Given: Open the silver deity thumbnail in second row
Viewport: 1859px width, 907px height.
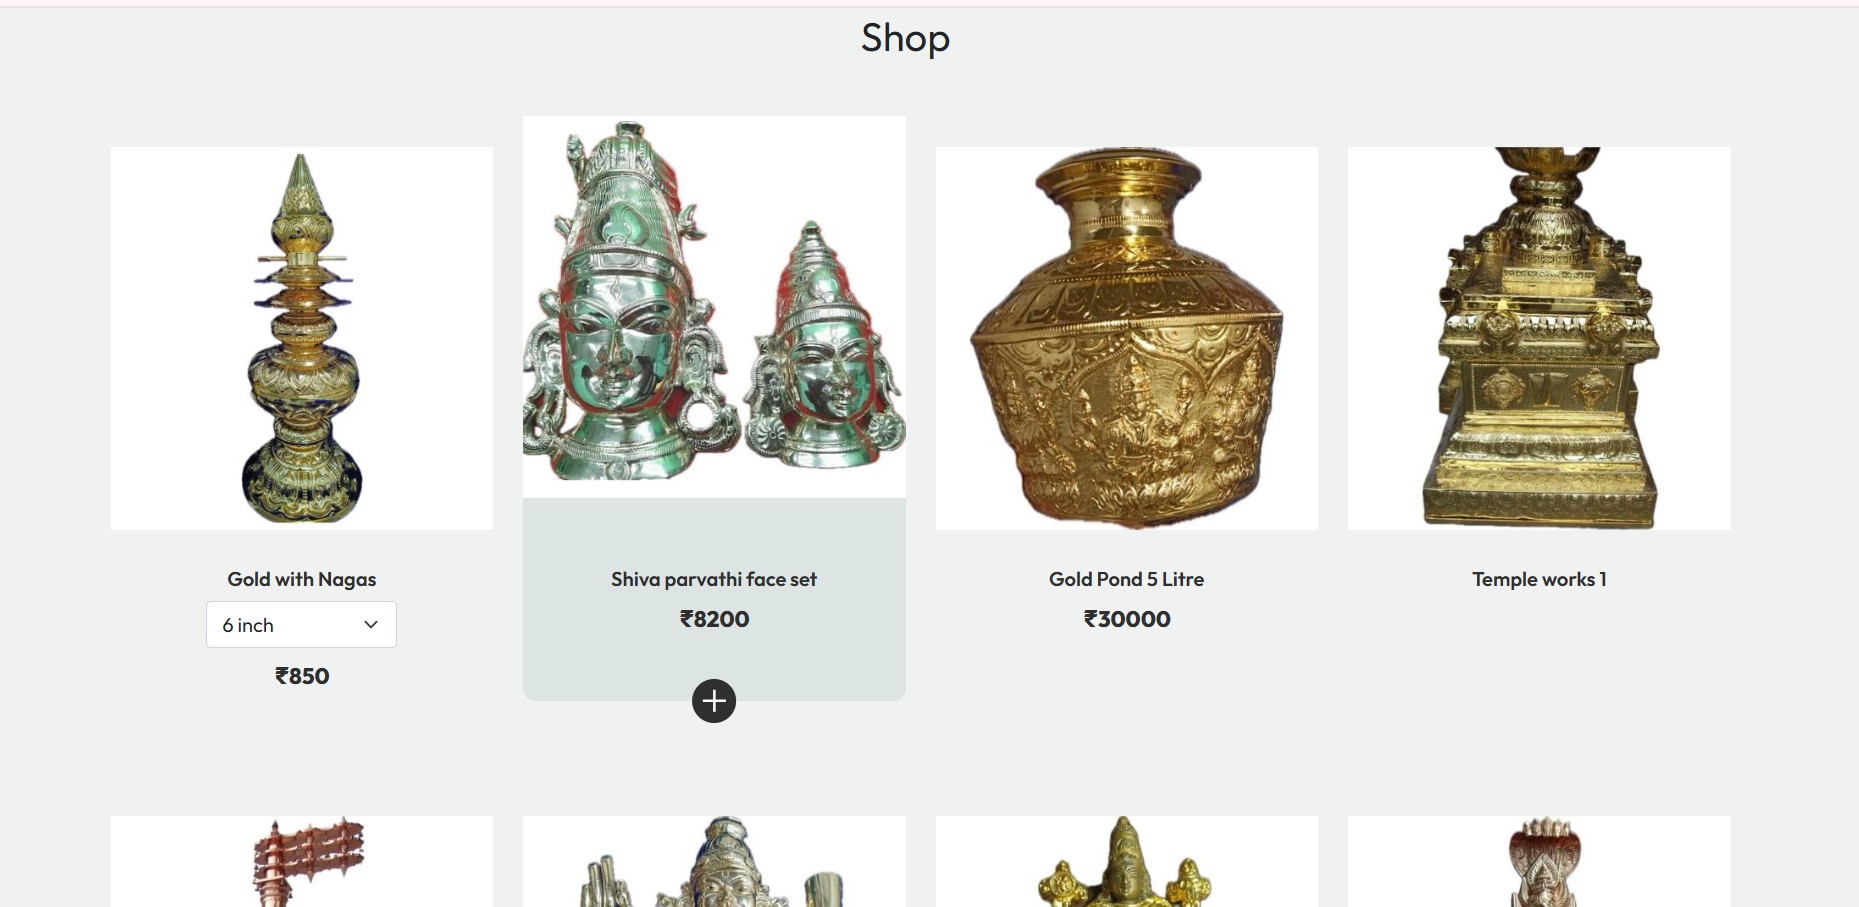Looking at the screenshot, I should tap(714, 862).
